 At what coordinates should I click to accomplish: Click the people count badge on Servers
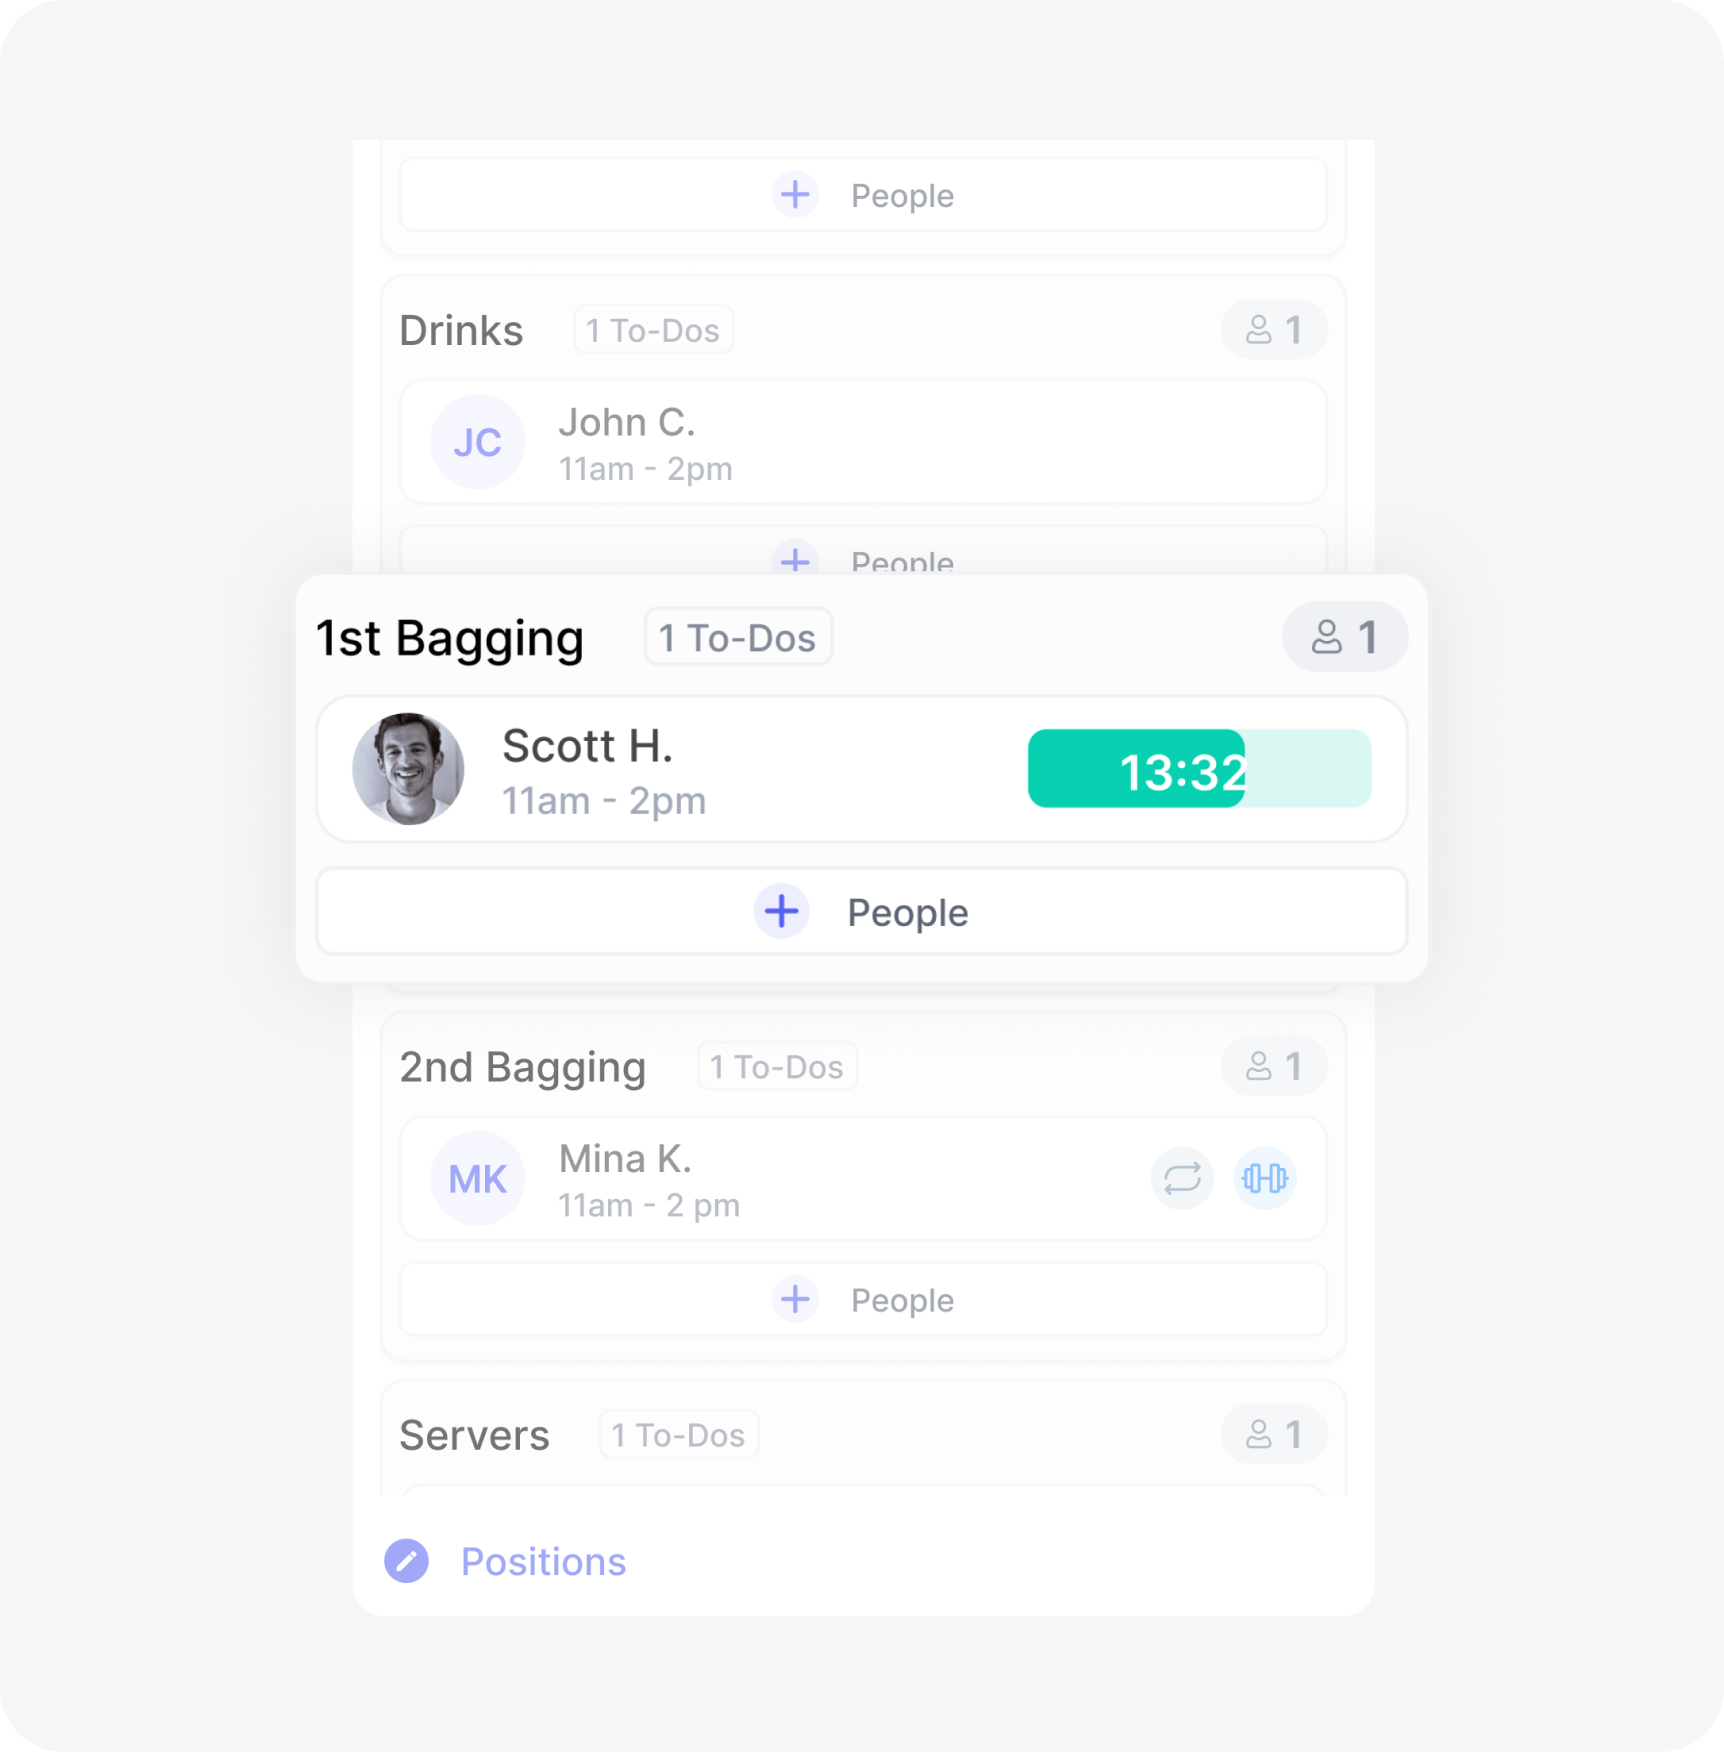[1274, 1434]
